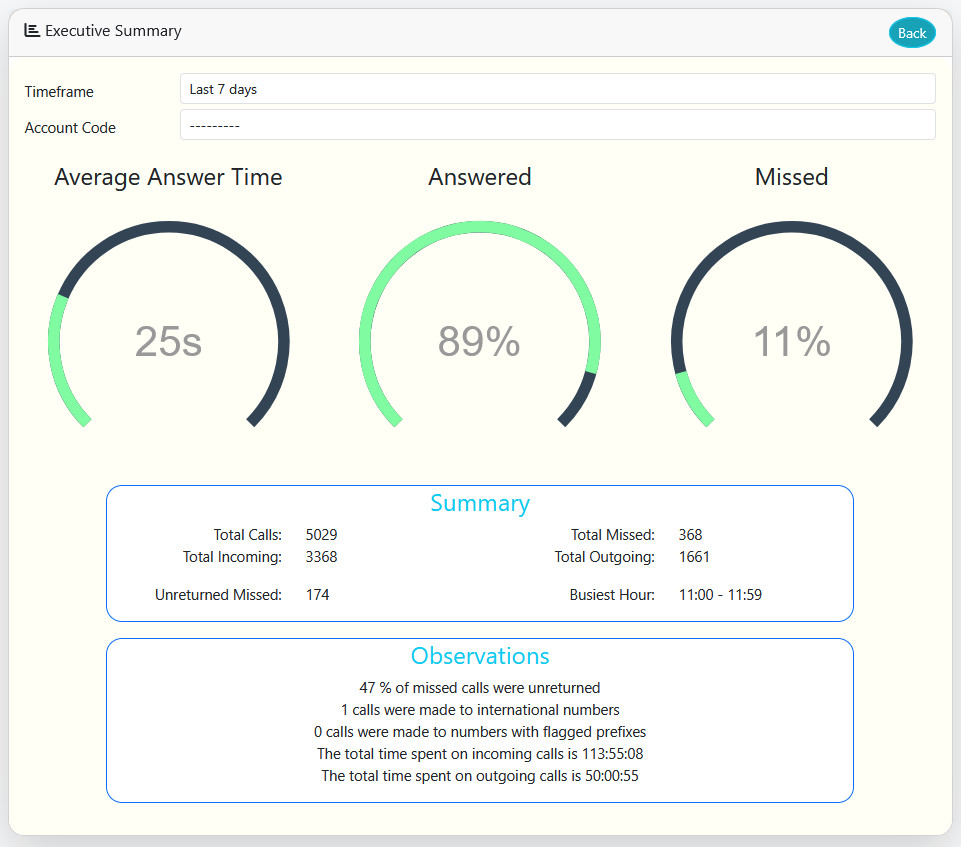The height and width of the screenshot is (847, 961).
Task: Click the Observations section heading
Action: point(480,656)
